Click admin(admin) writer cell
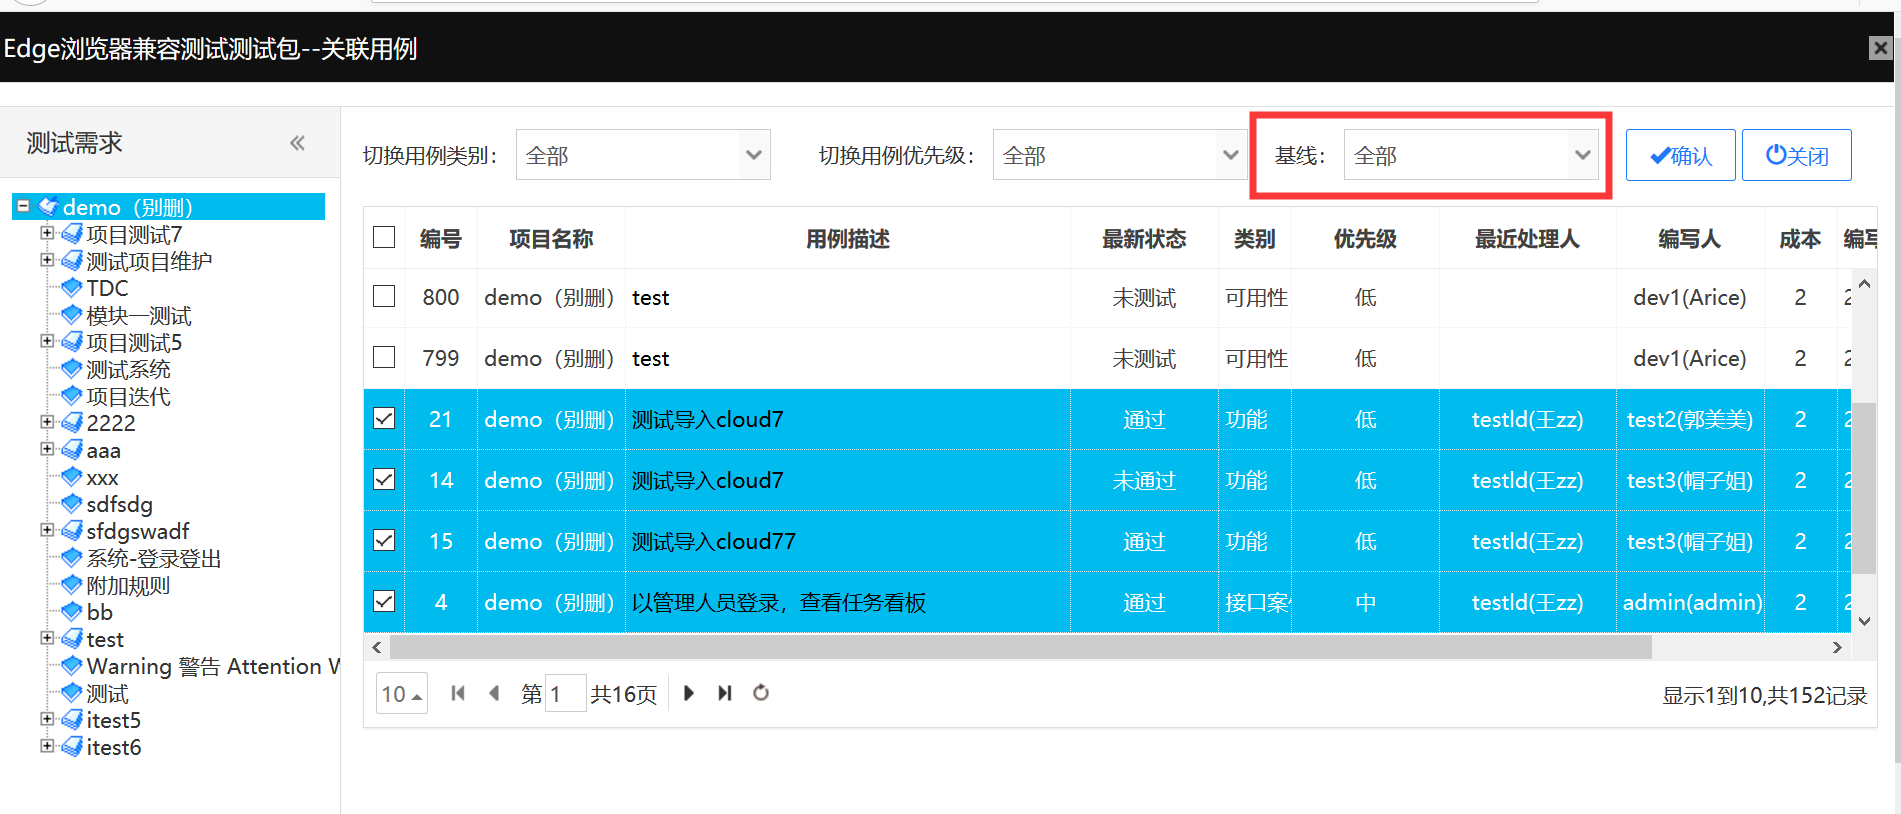 (1691, 602)
